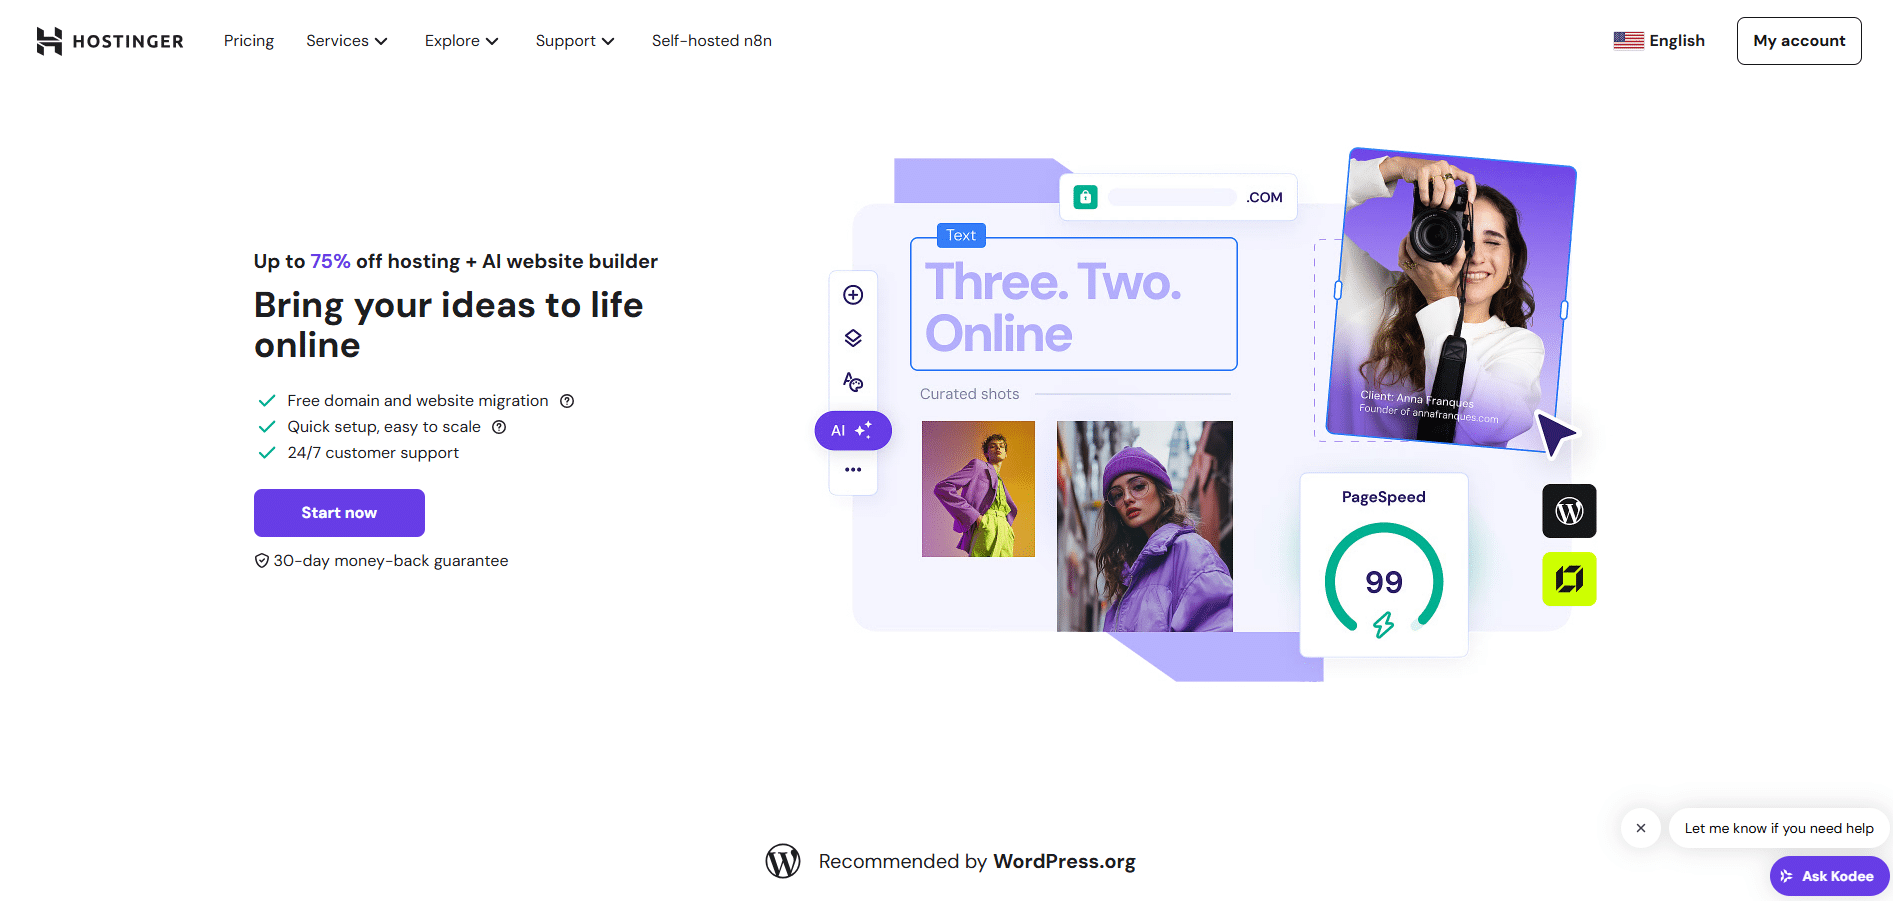Expand the Support dropdown menu

(x=575, y=41)
